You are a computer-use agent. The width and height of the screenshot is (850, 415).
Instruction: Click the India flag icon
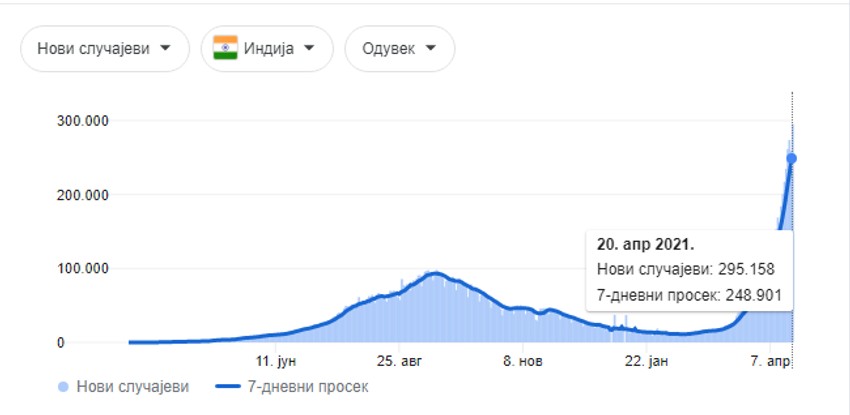click(x=225, y=48)
